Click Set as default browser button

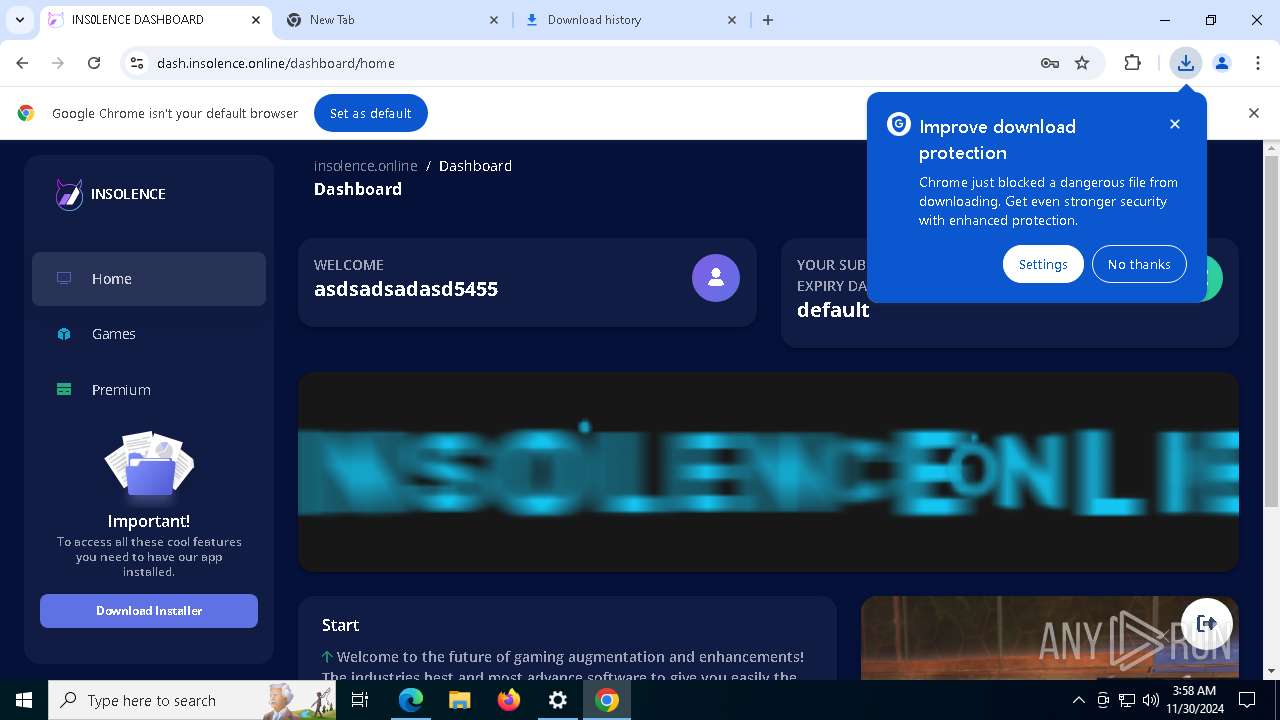[371, 113]
